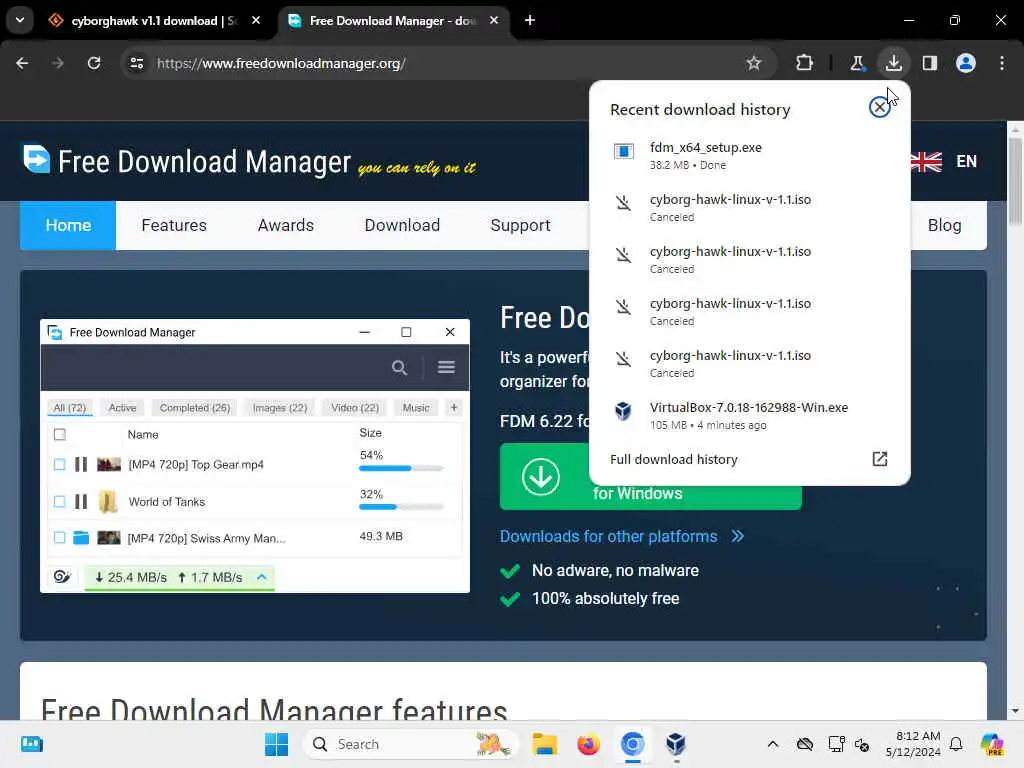Screen dimensions: 1024x768
Task: Select the Active filter tab
Action: (122, 408)
